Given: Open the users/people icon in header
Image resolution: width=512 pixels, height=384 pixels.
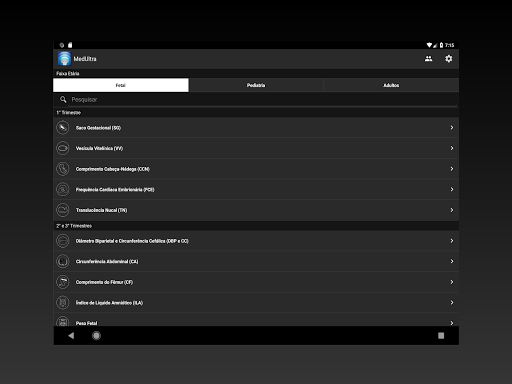Looking at the screenshot, I should (x=428, y=59).
